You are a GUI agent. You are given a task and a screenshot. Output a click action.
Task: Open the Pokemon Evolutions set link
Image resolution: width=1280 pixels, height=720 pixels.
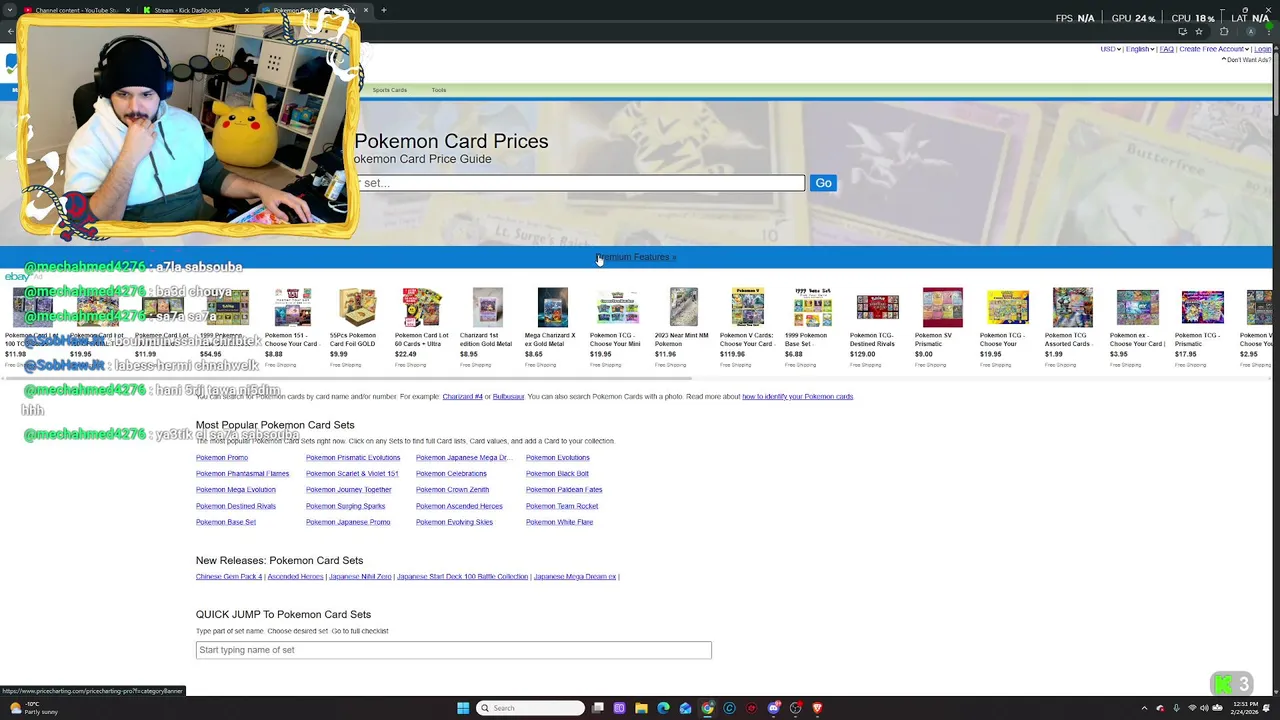click(558, 458)
